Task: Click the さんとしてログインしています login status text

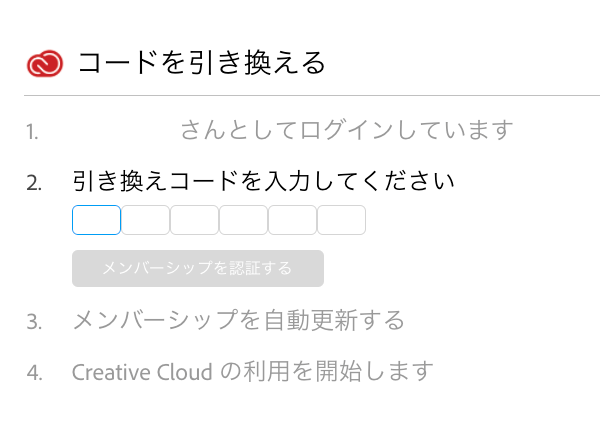Action: [x=346, y=130]
